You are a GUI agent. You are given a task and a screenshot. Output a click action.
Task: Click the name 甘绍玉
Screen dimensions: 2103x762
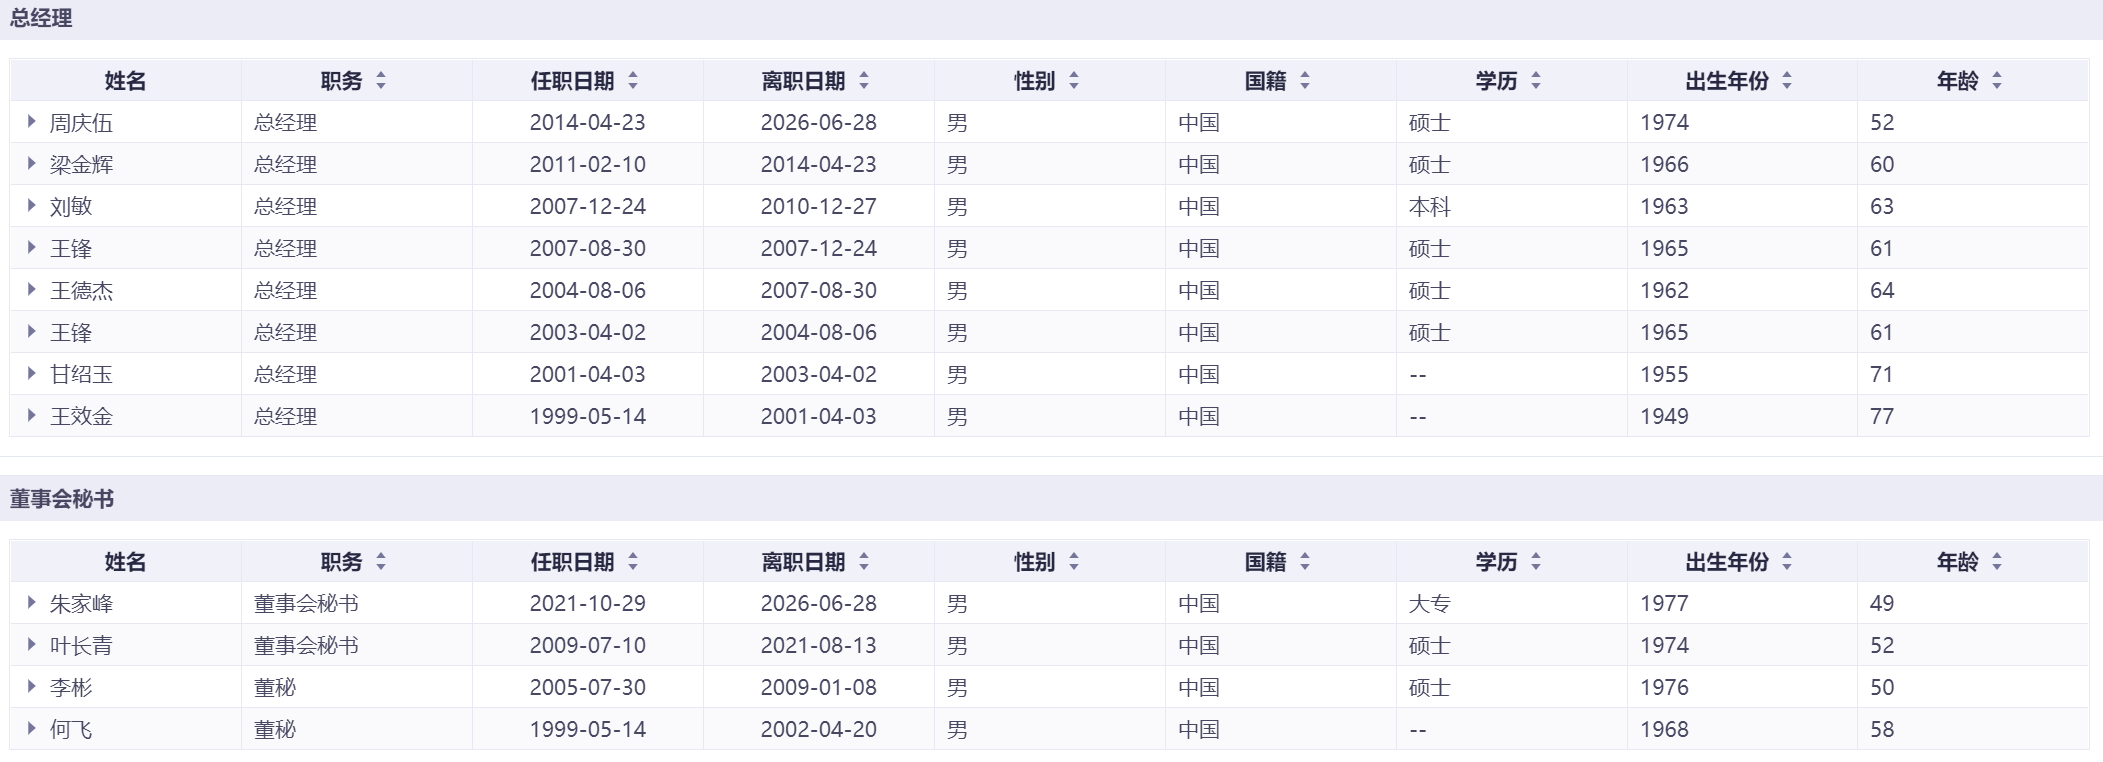[82, 375]
